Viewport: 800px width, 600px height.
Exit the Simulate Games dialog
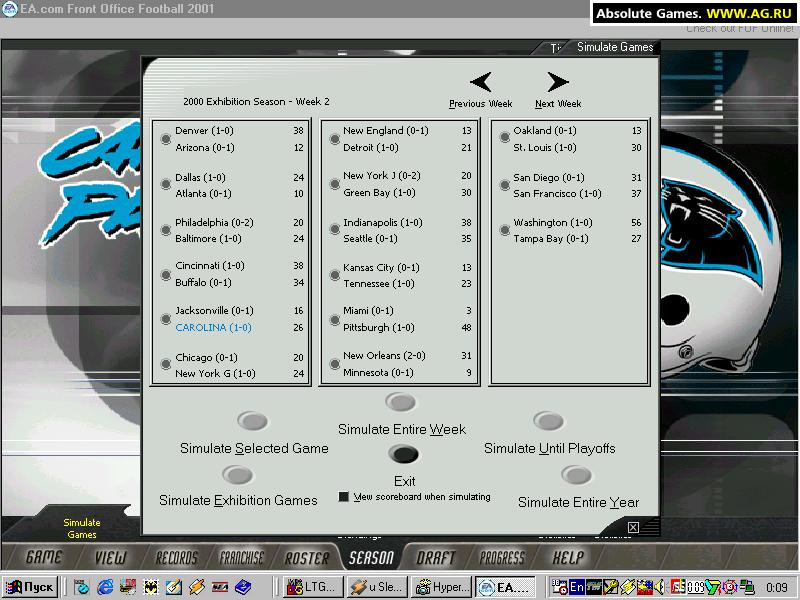point(404,454)
